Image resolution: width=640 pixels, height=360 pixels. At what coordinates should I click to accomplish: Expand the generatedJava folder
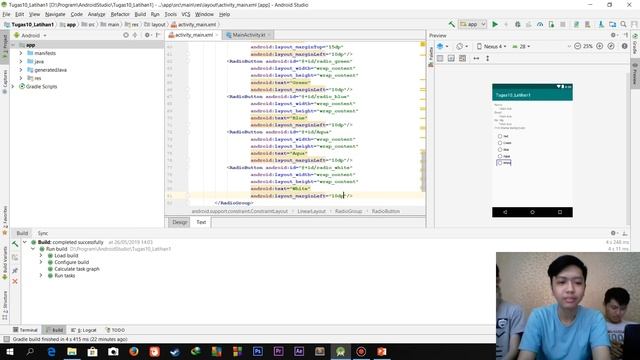(21, 70)
